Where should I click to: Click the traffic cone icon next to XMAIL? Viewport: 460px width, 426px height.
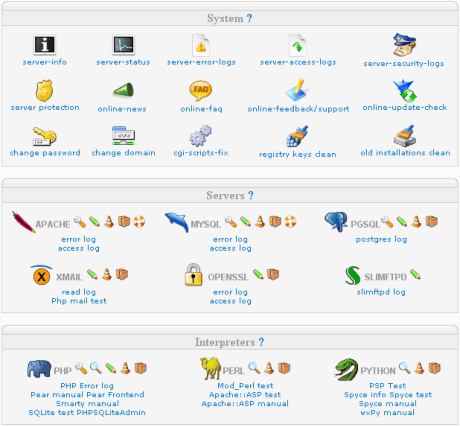107,274
